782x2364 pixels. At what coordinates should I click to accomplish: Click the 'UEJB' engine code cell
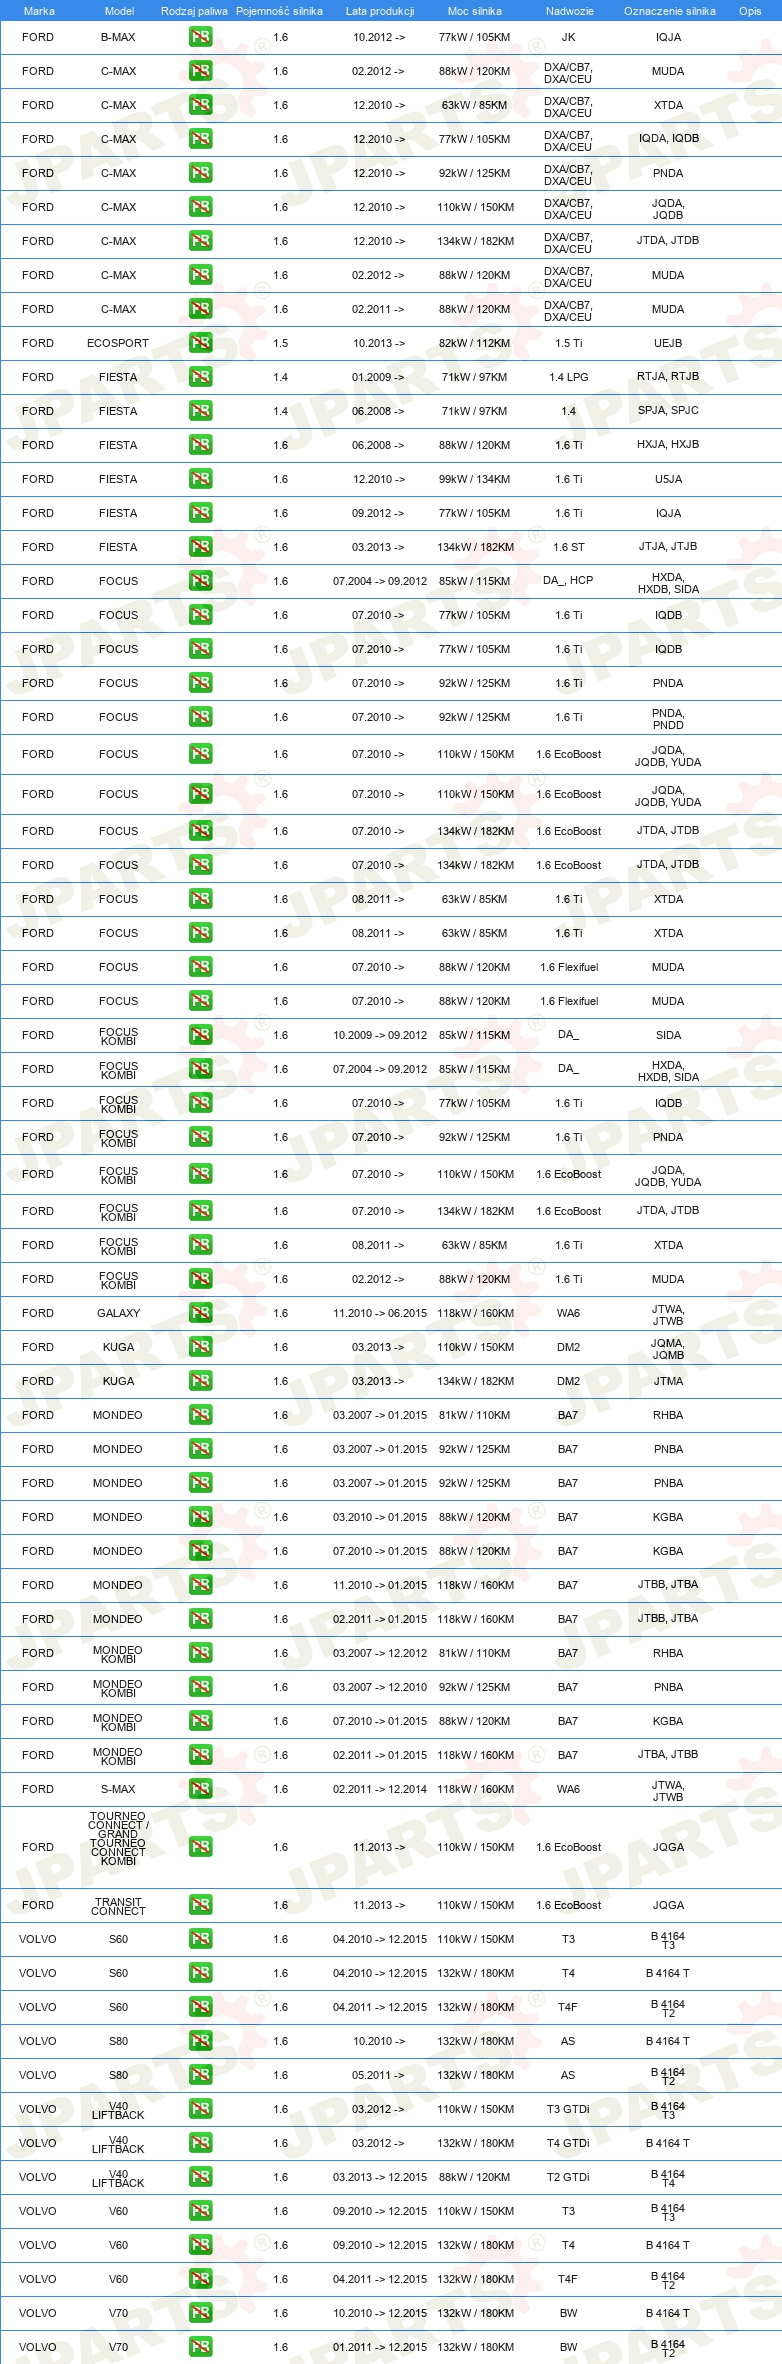click(668, 343)
